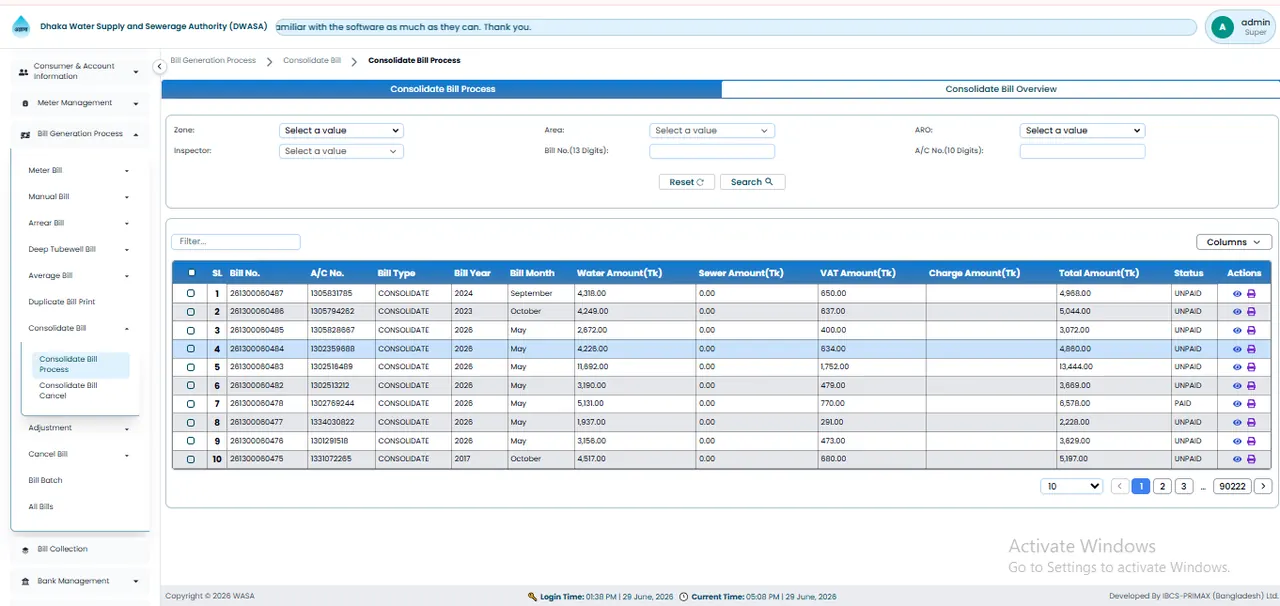
Task: Open Bill Batch menu item
Action: pyautogui.click(x=45, y=481)
